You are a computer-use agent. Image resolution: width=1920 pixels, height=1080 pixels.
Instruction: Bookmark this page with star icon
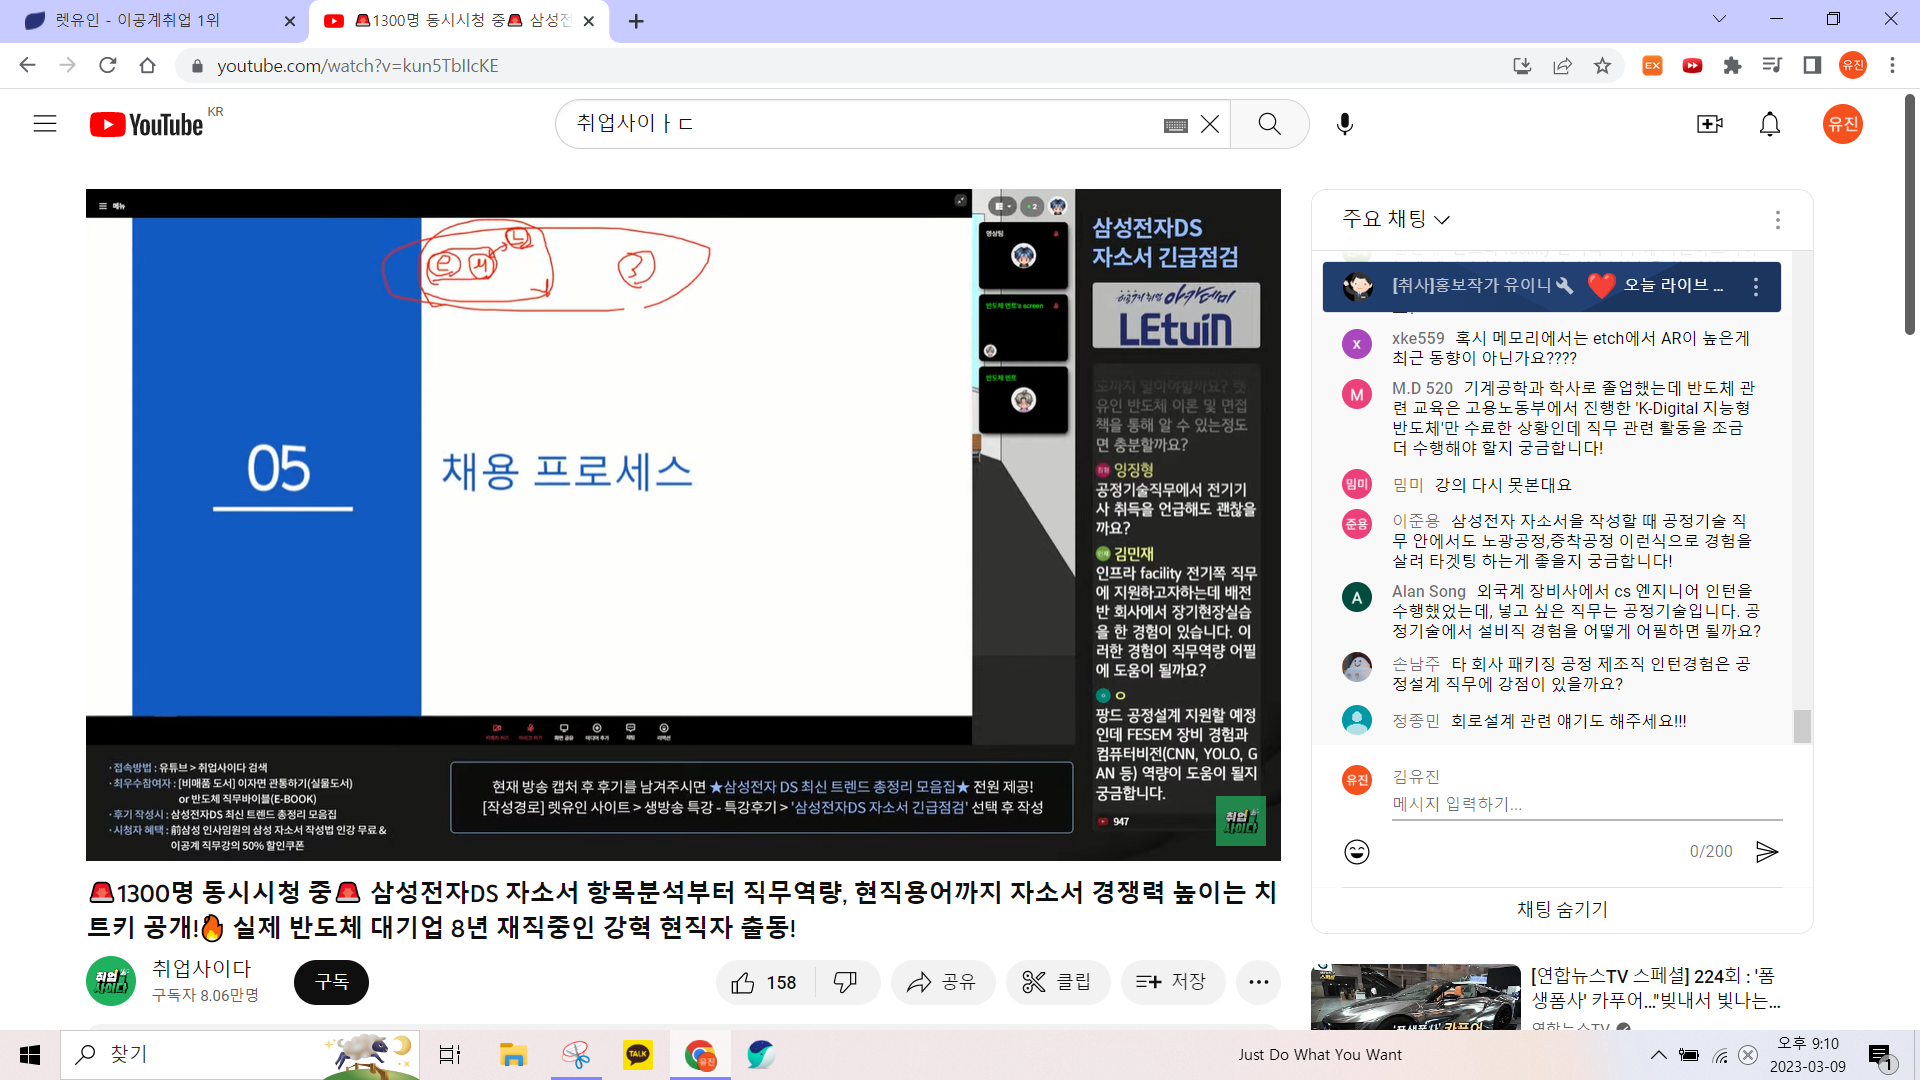1602,66
